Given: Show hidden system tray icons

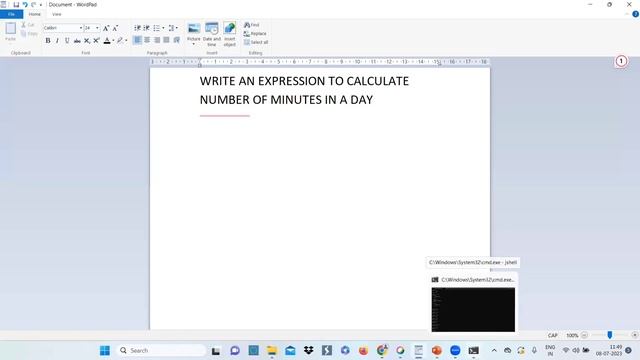Looking at the screenshot, I should [494, 350].
